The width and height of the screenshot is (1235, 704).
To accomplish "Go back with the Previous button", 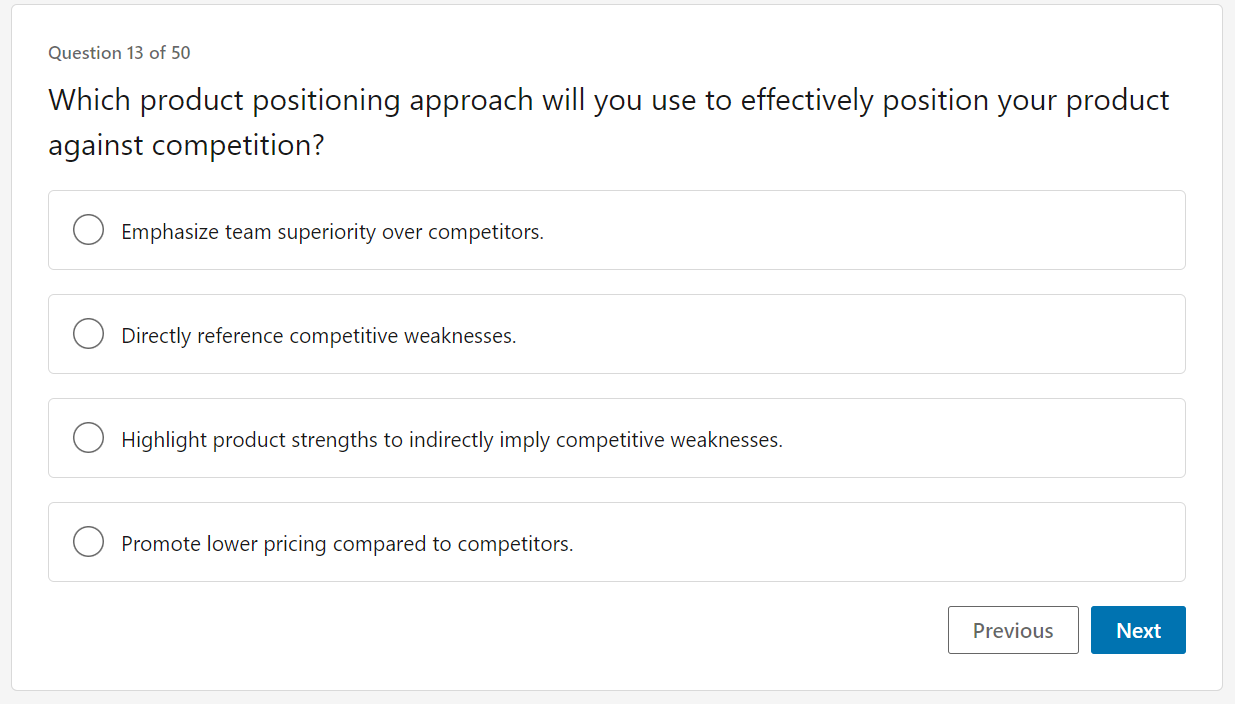I will pyautogui.click(x=1013, y=630).
